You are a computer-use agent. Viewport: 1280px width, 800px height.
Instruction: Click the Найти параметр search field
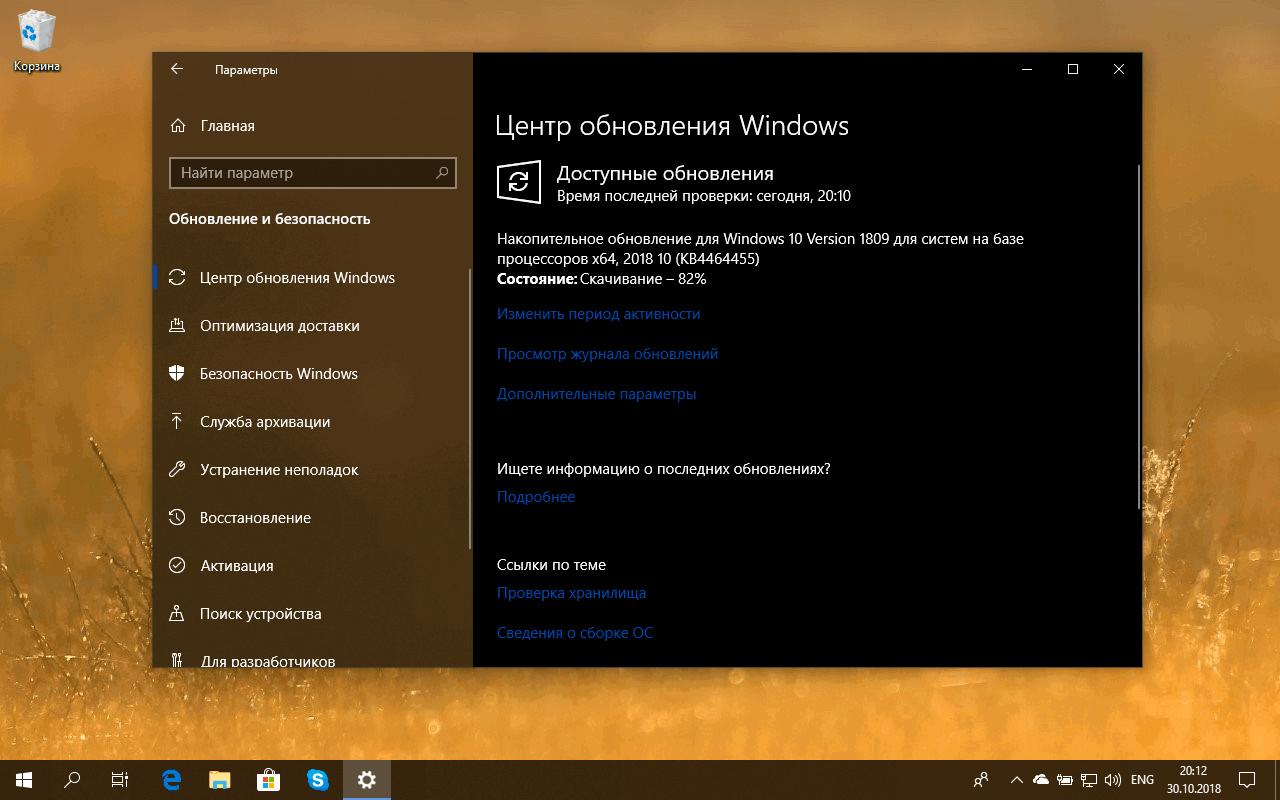(312, 172)
